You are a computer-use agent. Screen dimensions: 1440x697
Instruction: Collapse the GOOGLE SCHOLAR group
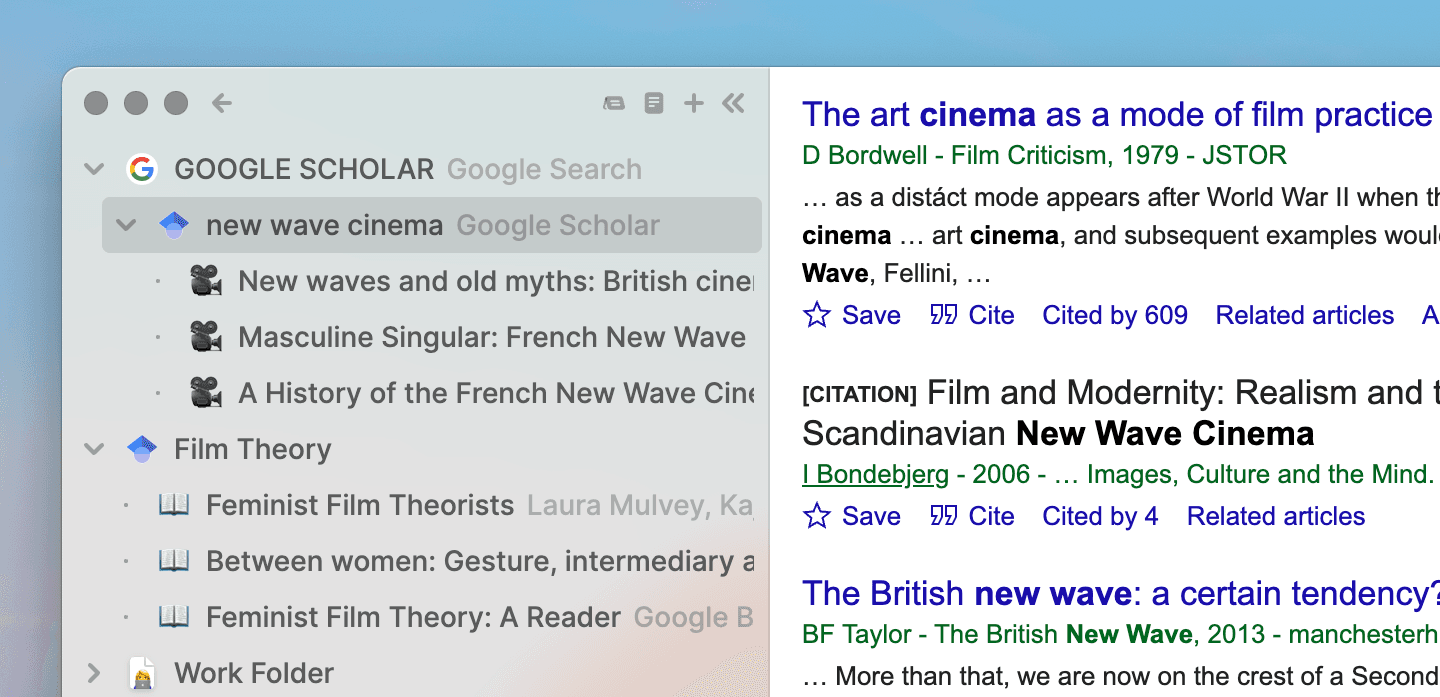tap(94, 169)
